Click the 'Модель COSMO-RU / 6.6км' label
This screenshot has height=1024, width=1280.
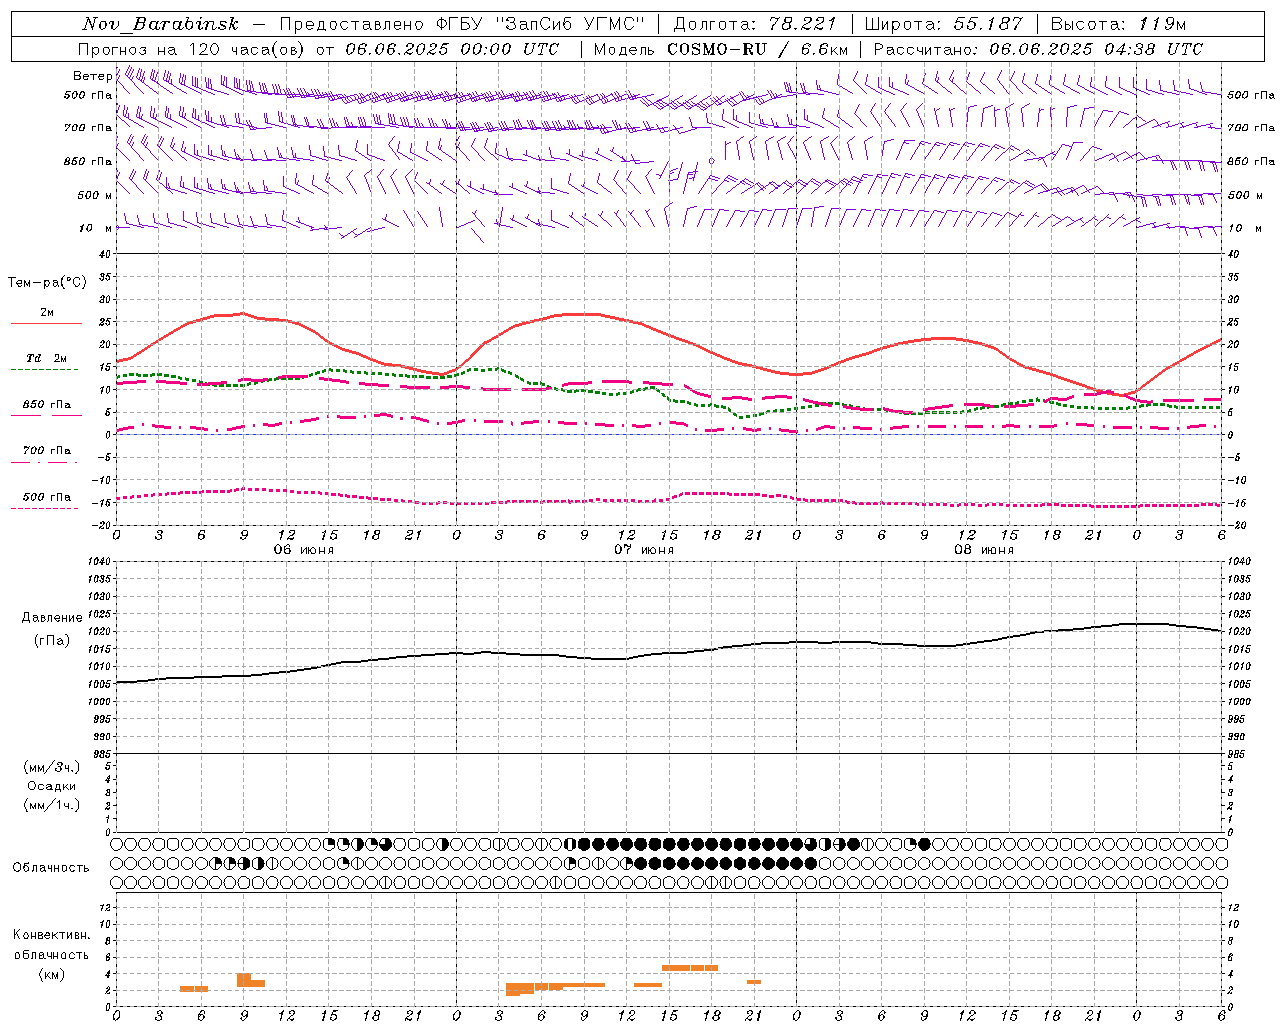coord(720,49)
